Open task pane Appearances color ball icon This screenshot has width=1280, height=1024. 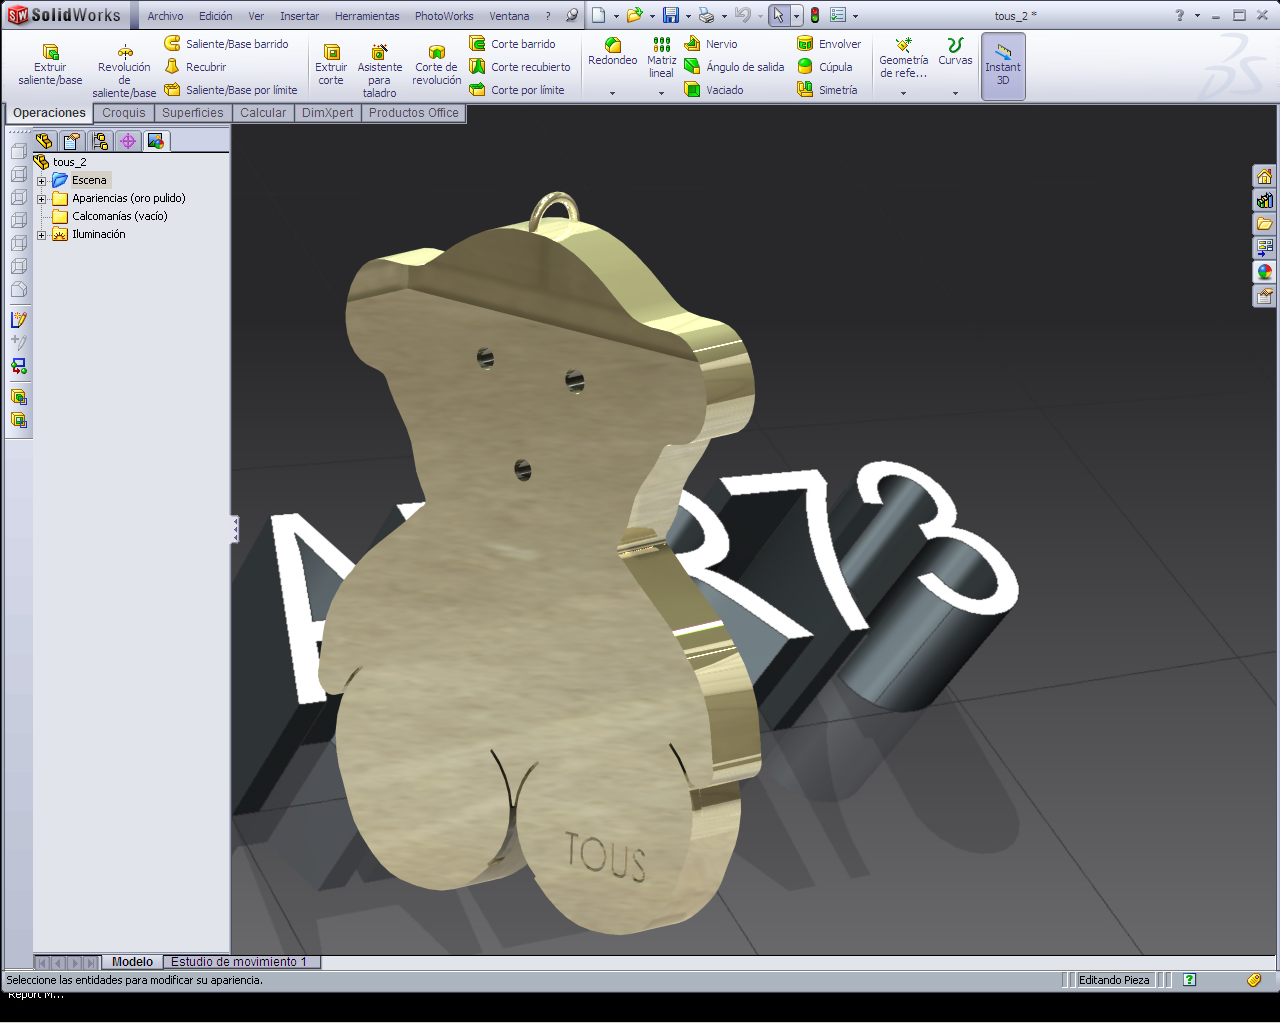[1265, 272]
